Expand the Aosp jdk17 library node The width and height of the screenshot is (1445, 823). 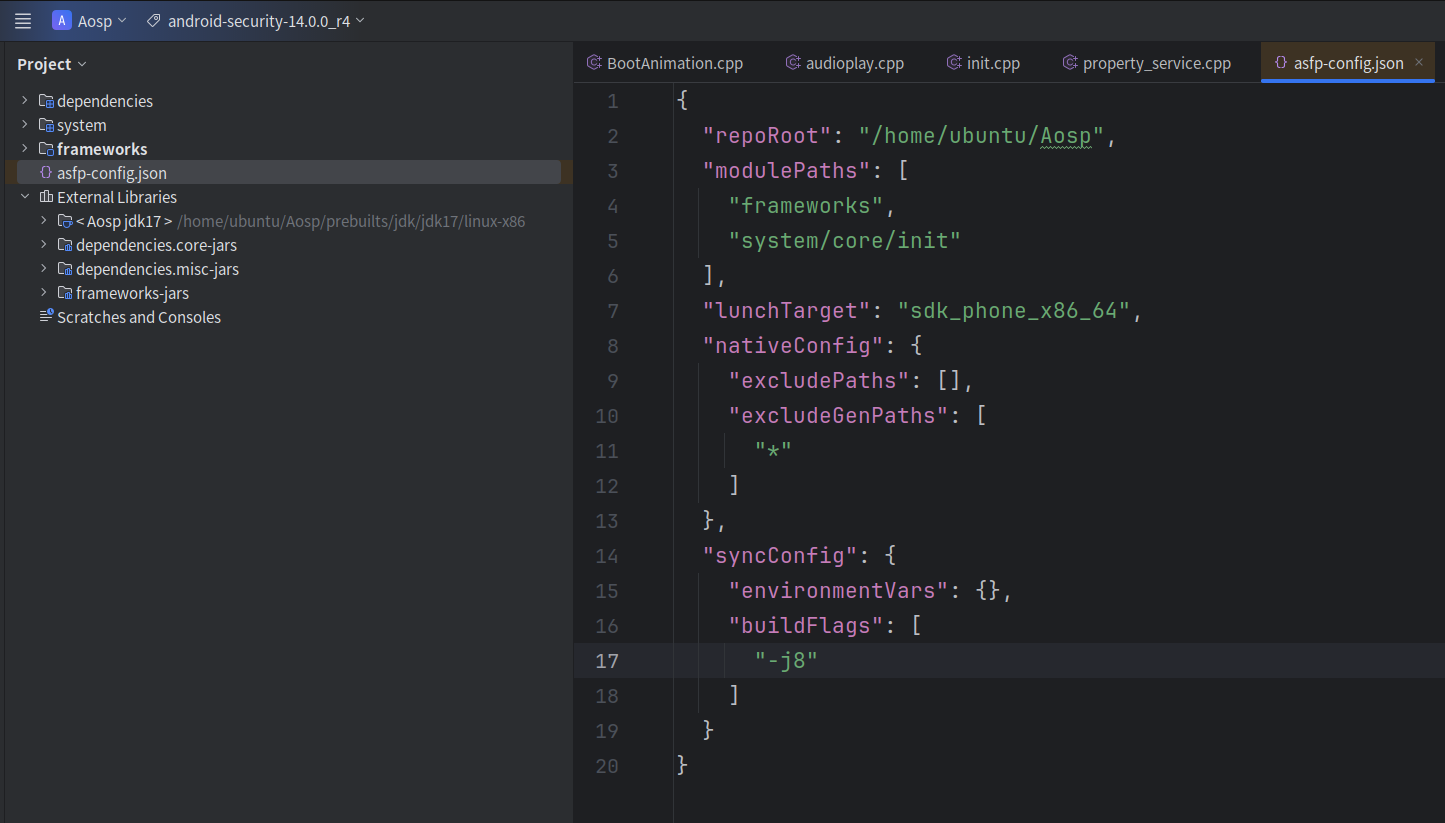(x=42, y=221)
